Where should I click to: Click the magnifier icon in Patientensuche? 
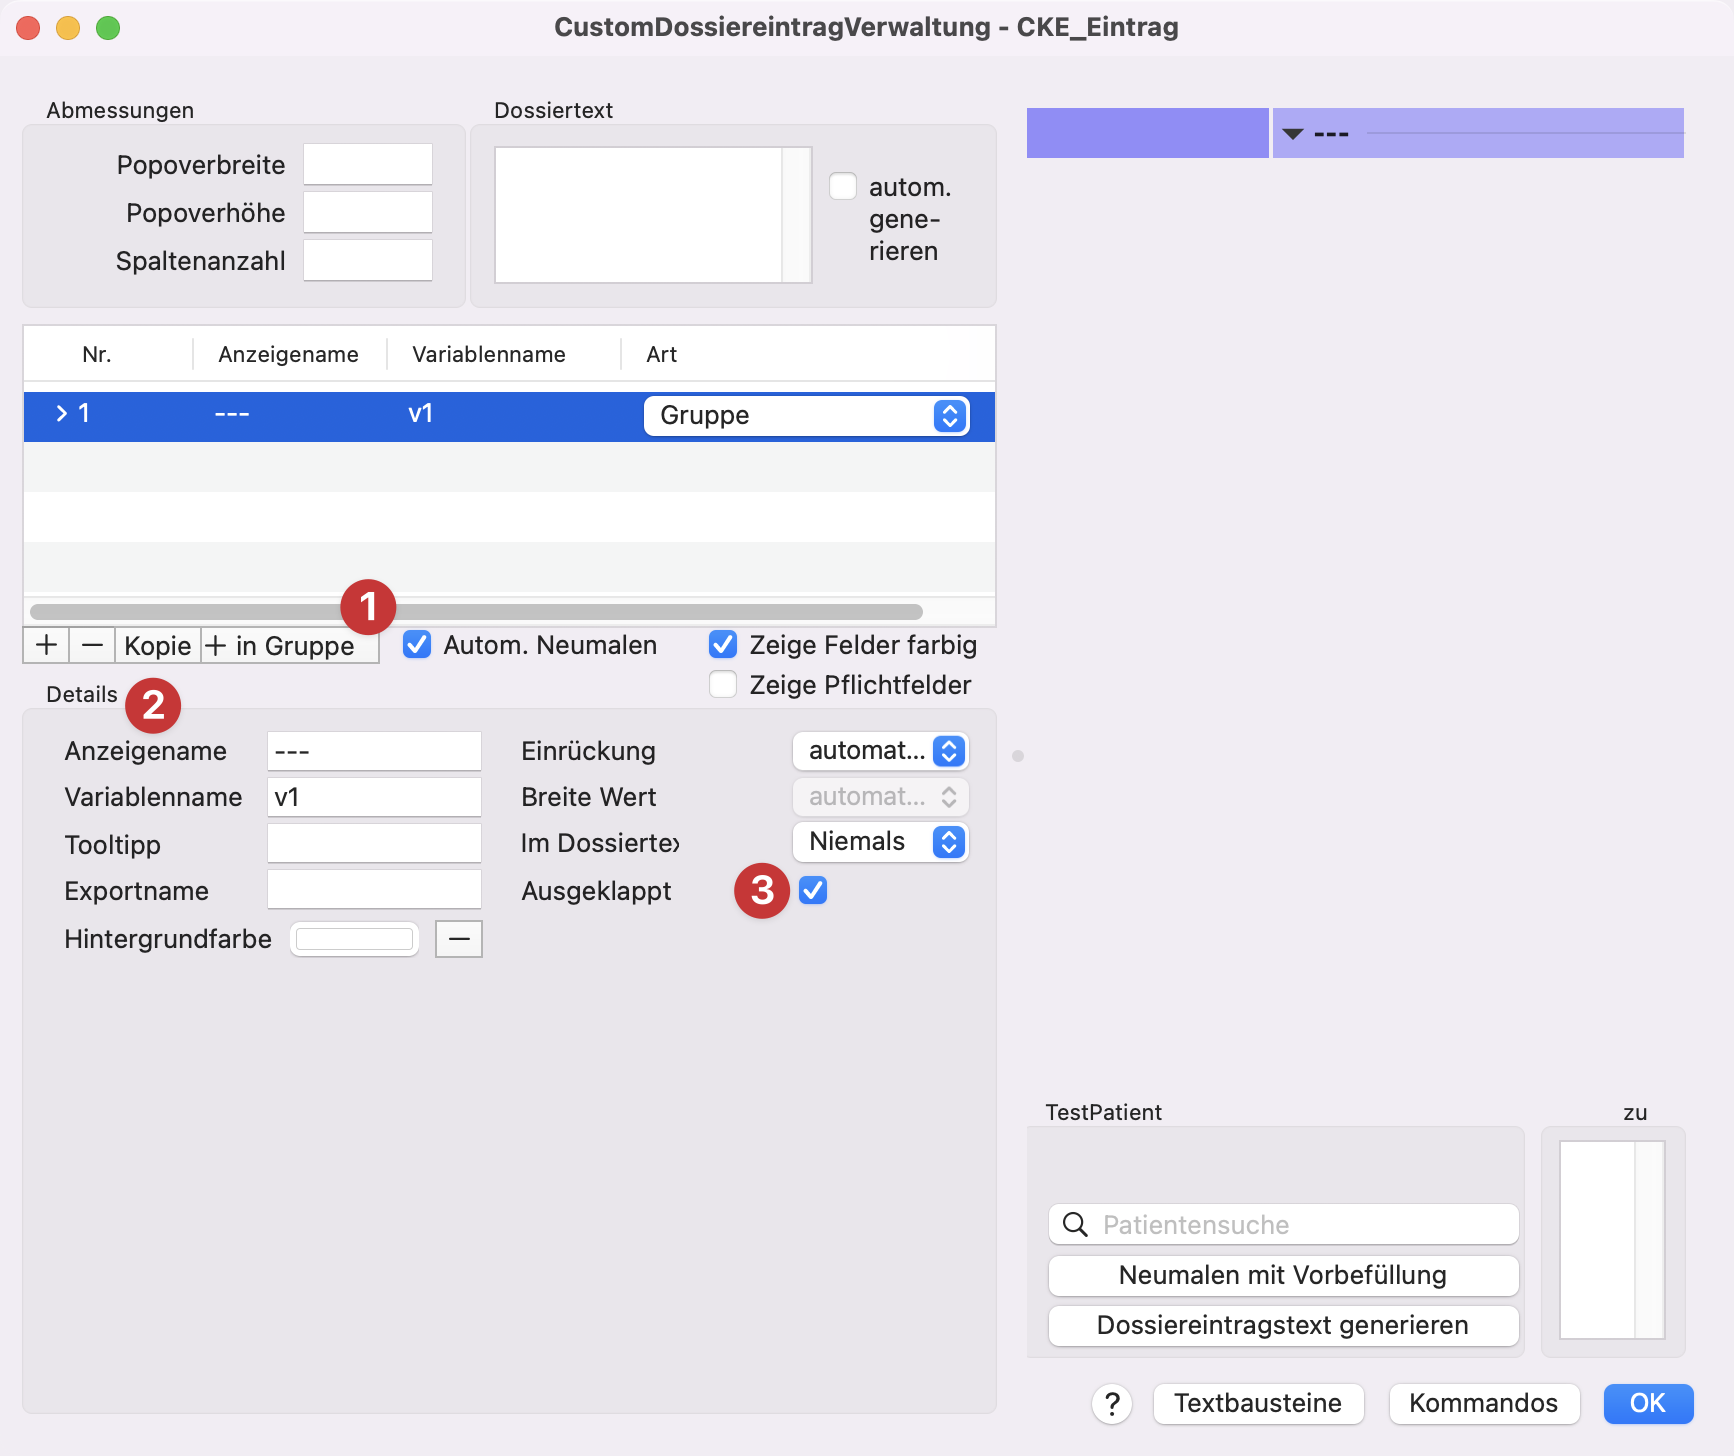pyautogui.click(x=1075, y=1224)
